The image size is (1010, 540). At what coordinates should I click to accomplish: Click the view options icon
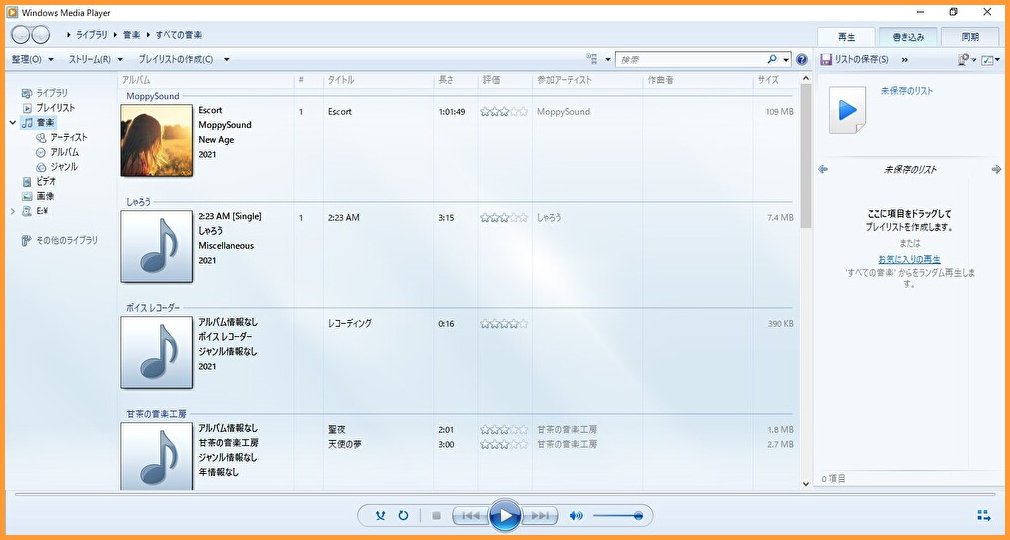592,59
